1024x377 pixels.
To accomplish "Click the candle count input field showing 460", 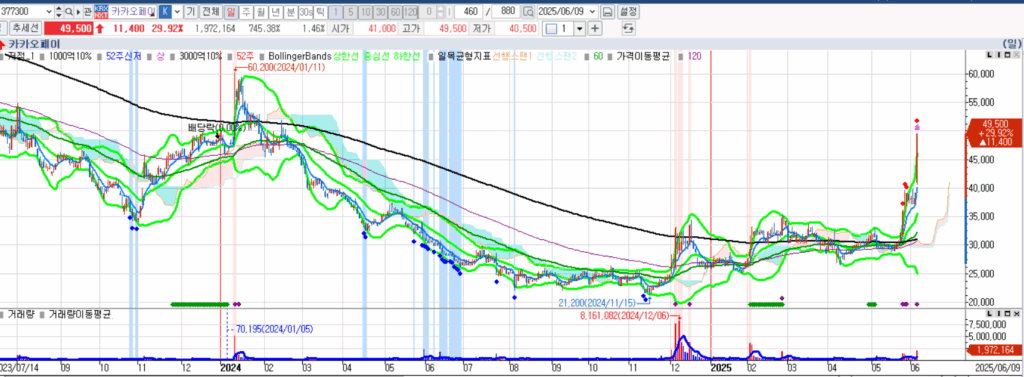I will [x=468, y=12].
